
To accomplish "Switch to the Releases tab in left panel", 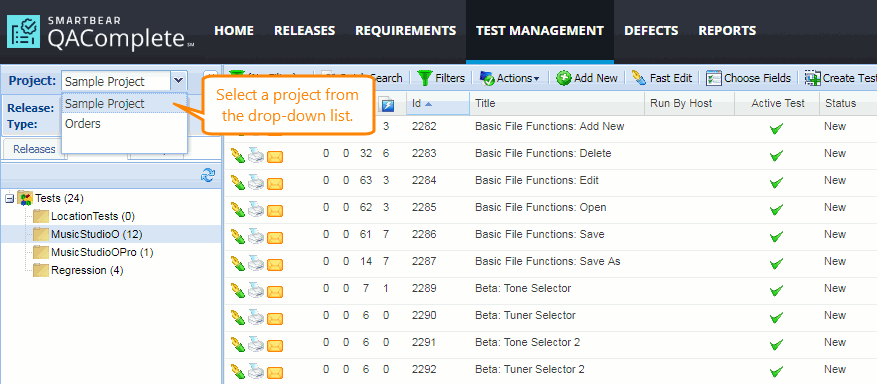I will pyautogui.click(x=34, y=149).
